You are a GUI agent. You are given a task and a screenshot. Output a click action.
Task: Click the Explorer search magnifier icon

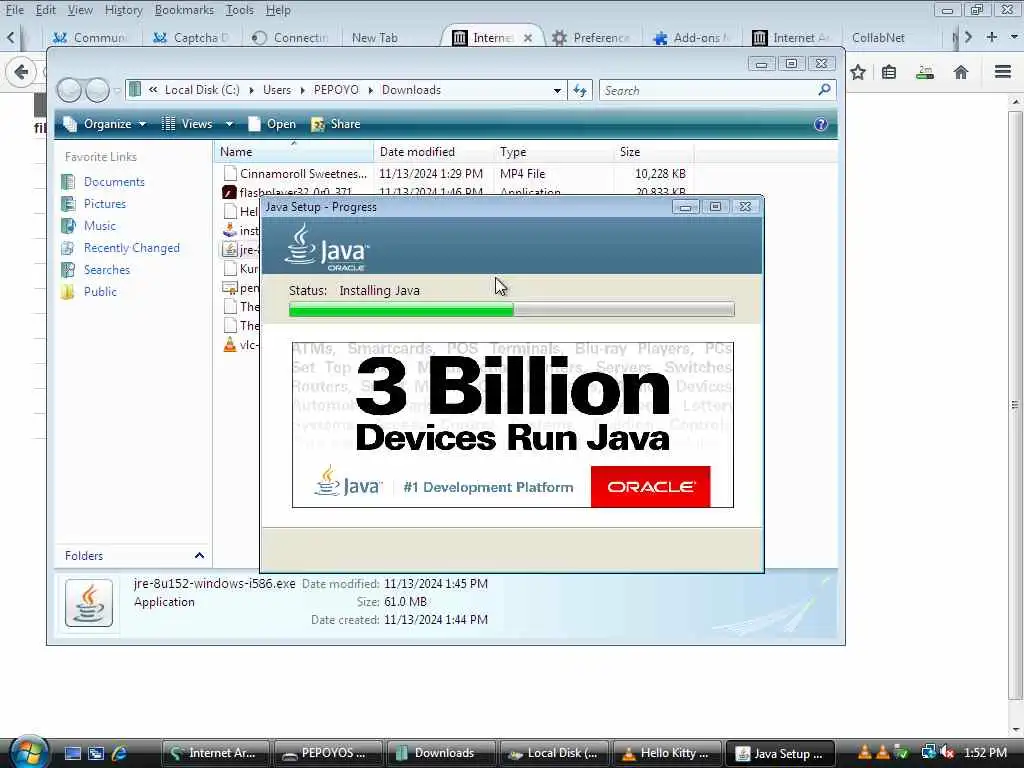pyautogui.click(x=824, y=89)
